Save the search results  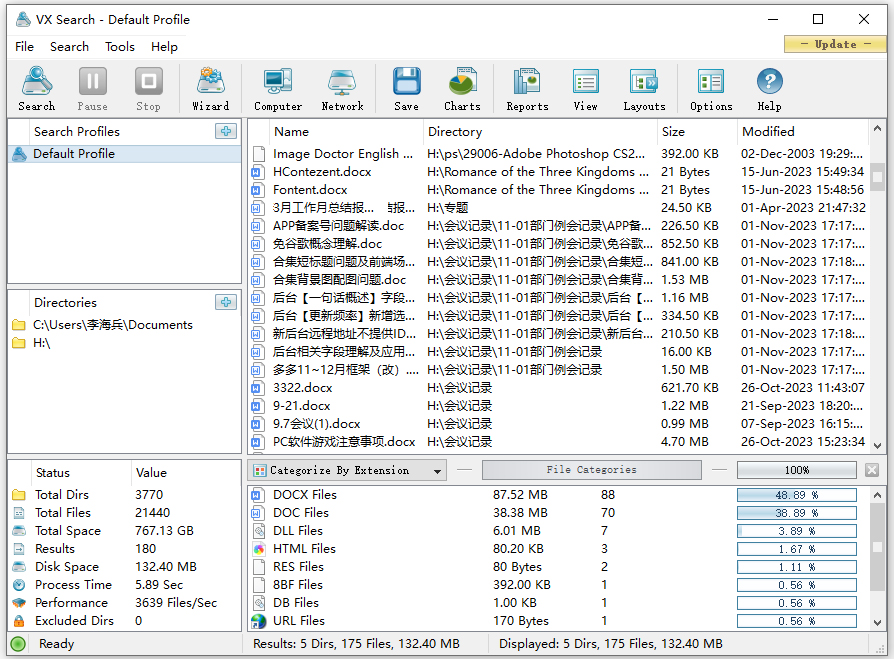[406, 89]
